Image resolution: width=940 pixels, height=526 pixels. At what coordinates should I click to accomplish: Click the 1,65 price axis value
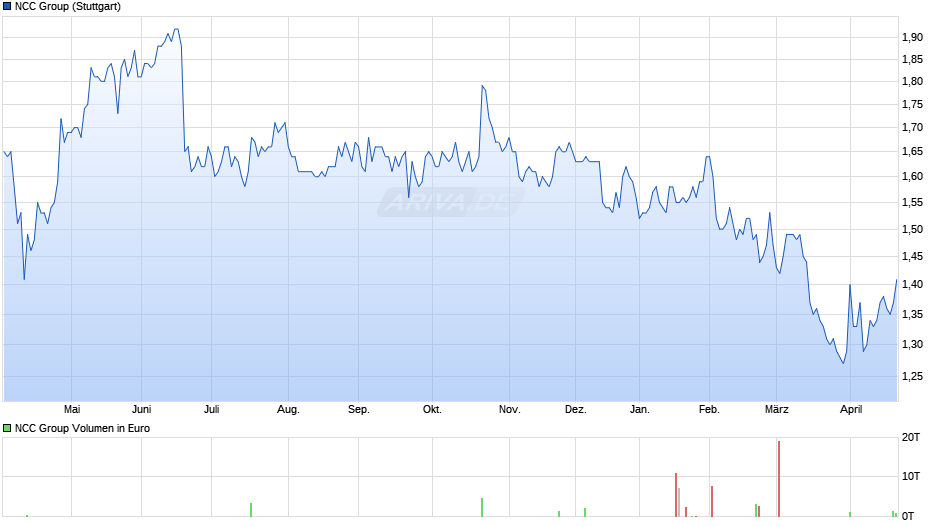click(912, 152)
